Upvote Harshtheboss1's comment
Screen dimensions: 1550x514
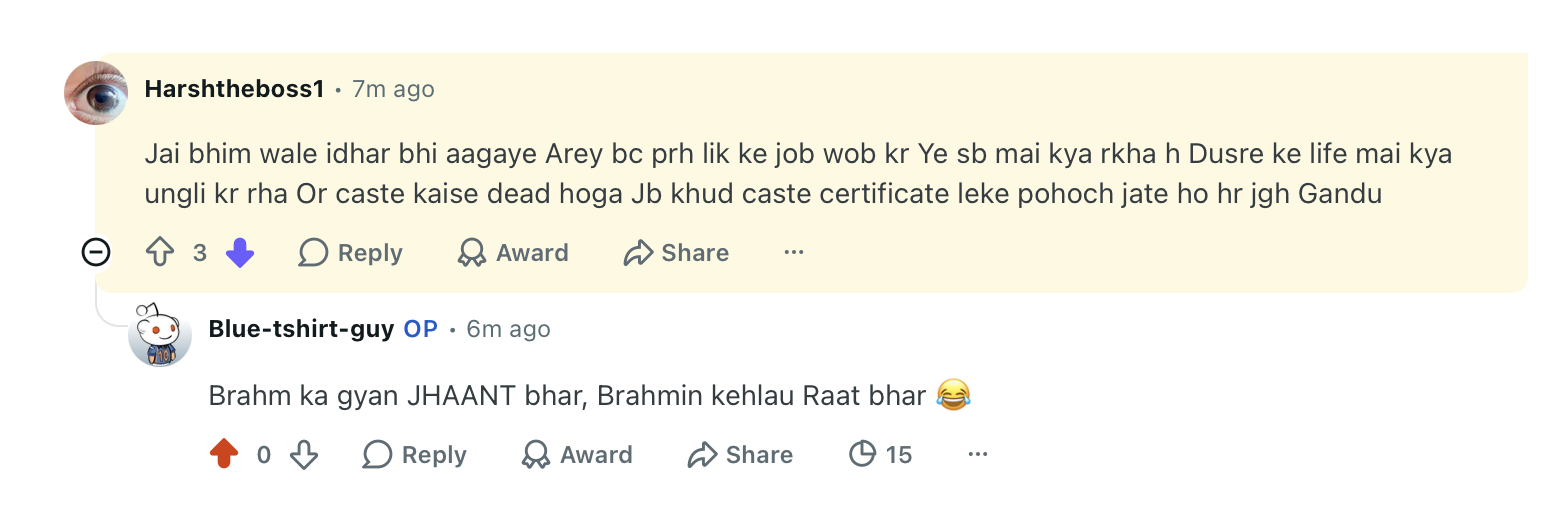[x=160, y=253]
